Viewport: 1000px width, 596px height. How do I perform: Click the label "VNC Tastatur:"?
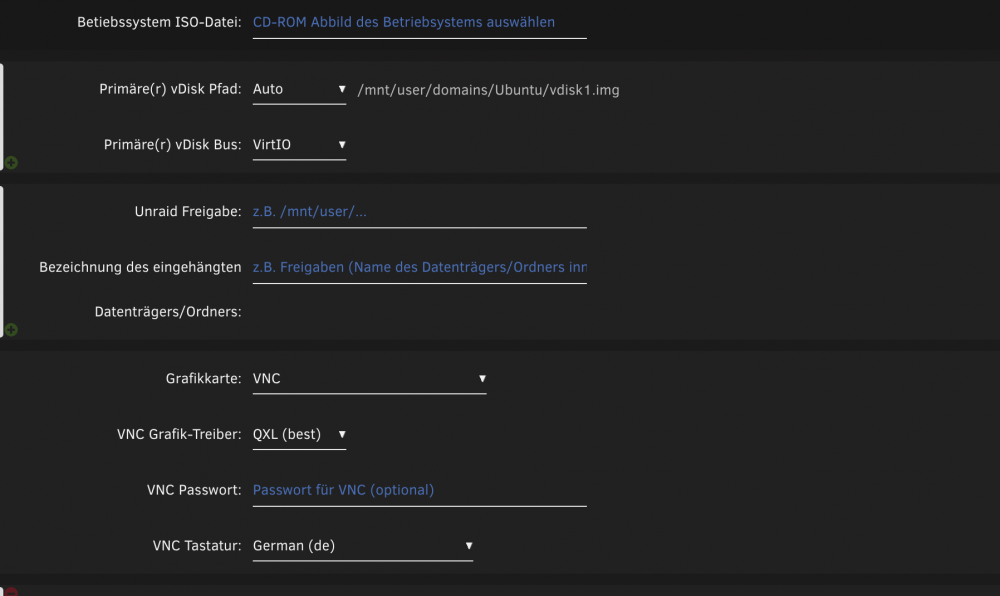[x=197, y=546]
